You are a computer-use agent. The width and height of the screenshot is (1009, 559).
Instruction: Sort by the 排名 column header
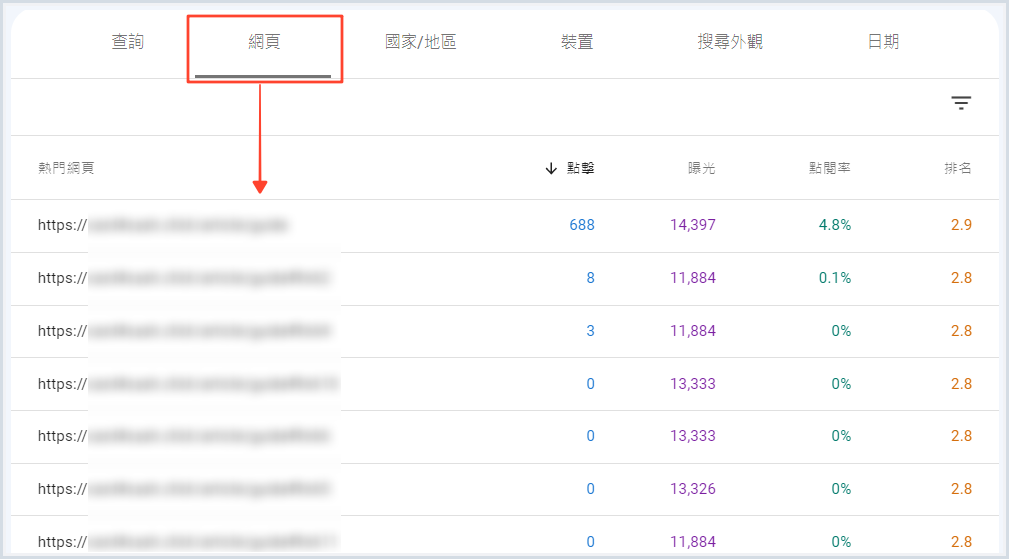click(x=957, y=168)
